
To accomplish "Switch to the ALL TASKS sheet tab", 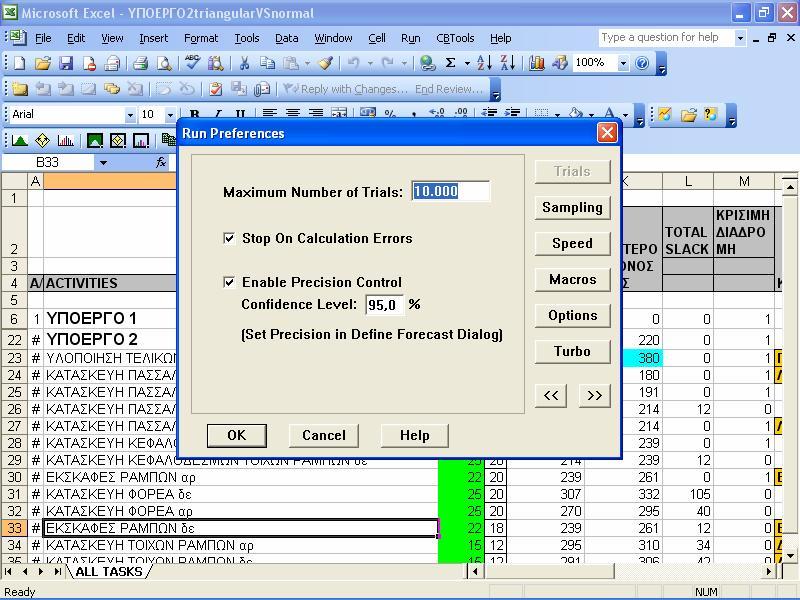I will (x=109, y=571).
